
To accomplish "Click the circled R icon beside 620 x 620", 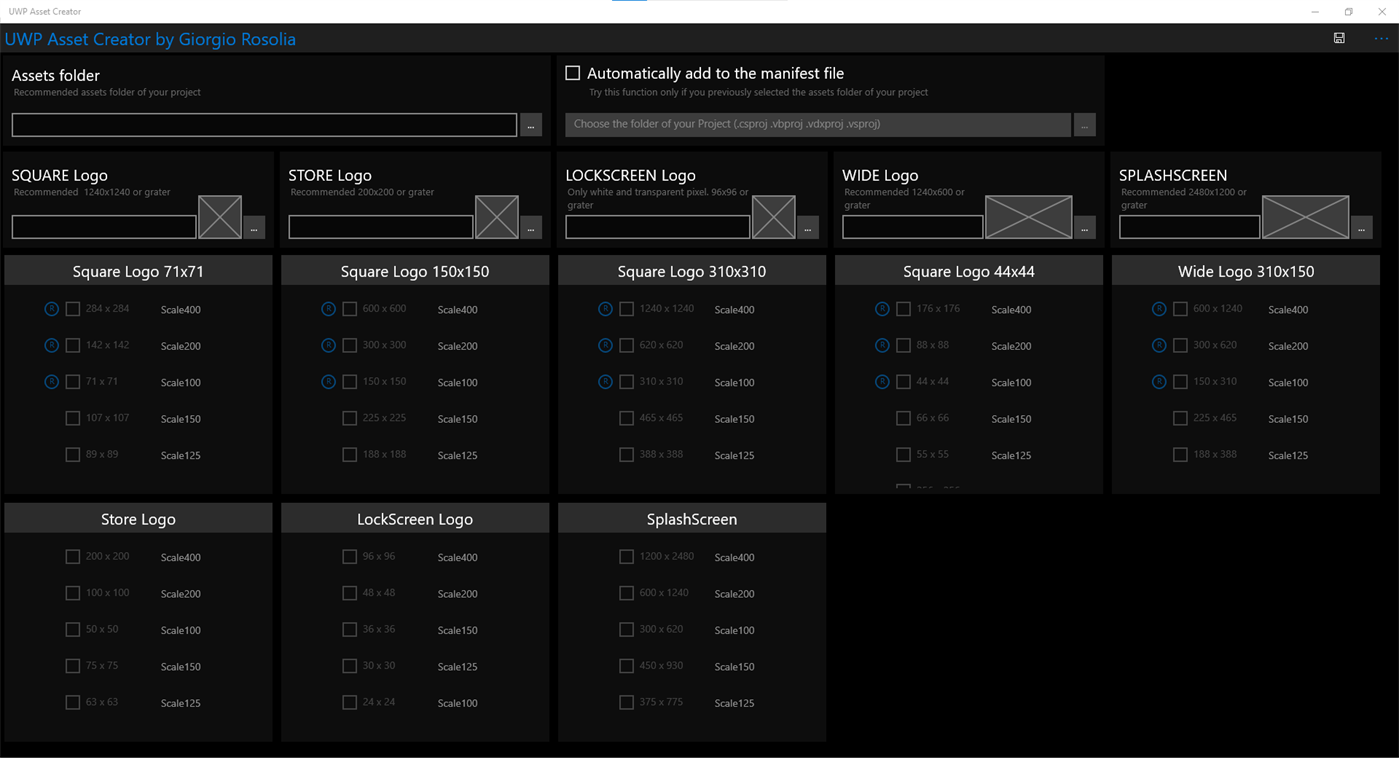I will pos(605,345).
